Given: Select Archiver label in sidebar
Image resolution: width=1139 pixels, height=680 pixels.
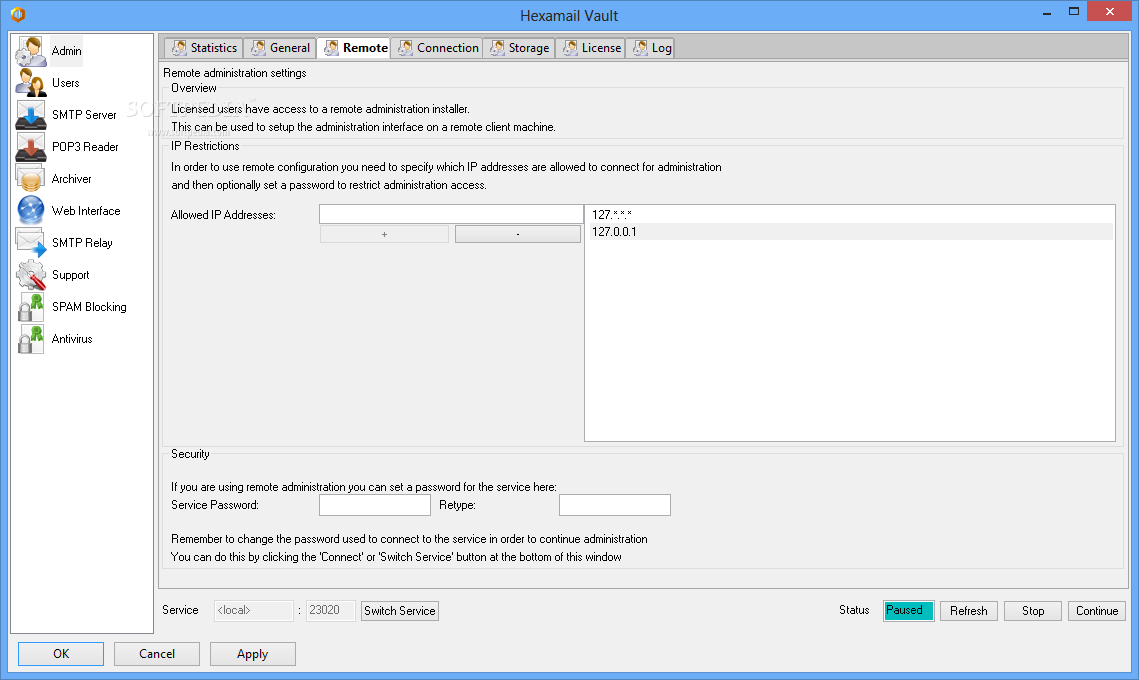Looking at the screenshot, I should pos(71,179).
